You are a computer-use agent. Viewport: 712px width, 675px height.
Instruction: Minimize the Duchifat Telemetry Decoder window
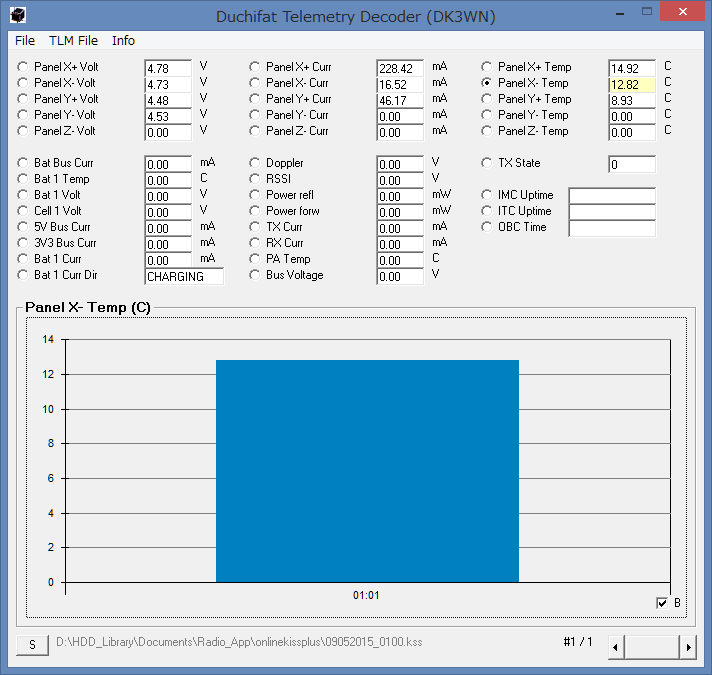coord(620,12)
